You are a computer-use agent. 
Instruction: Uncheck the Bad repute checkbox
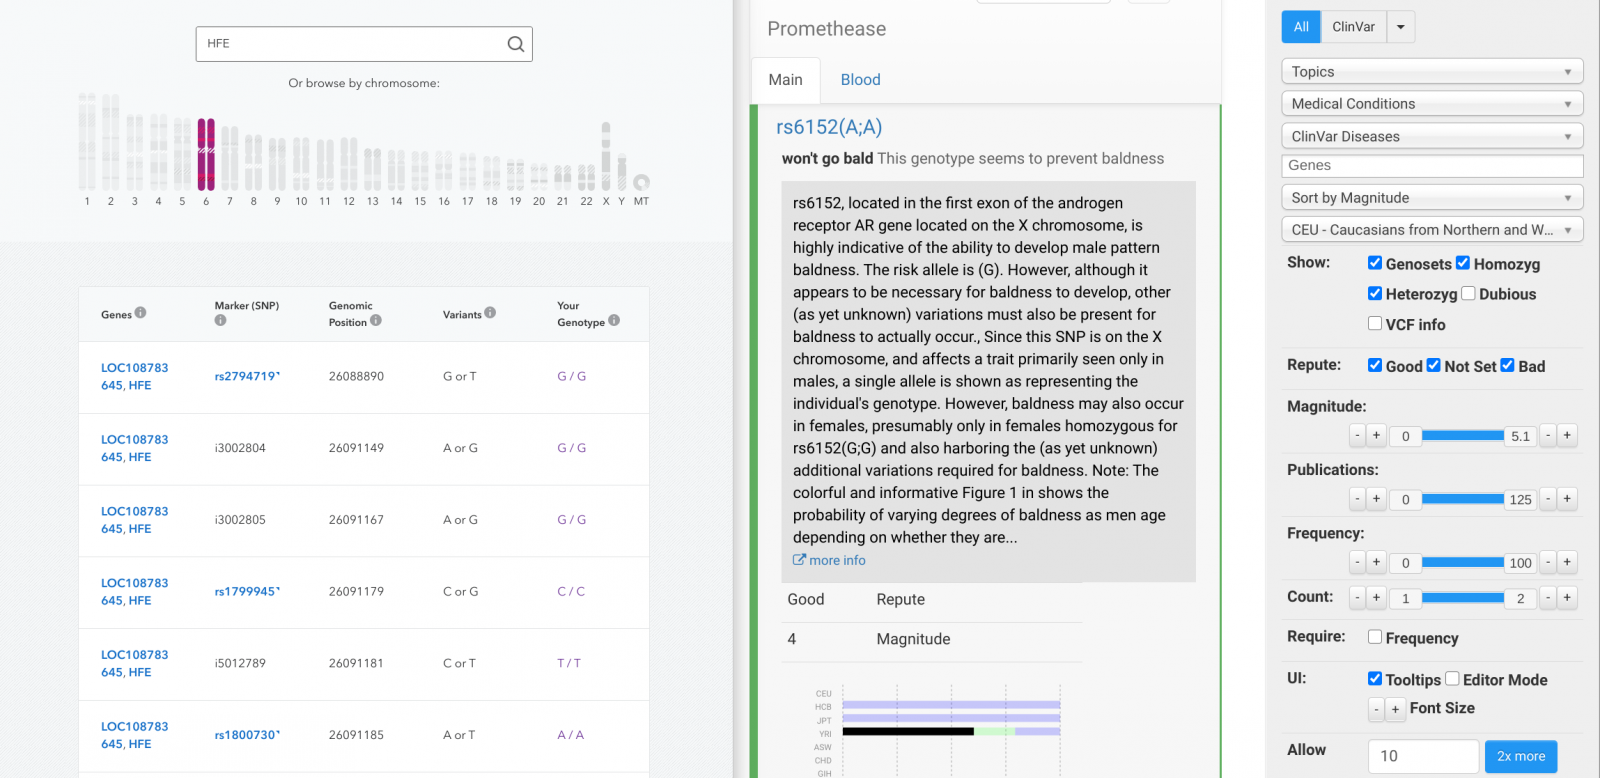1507,365
